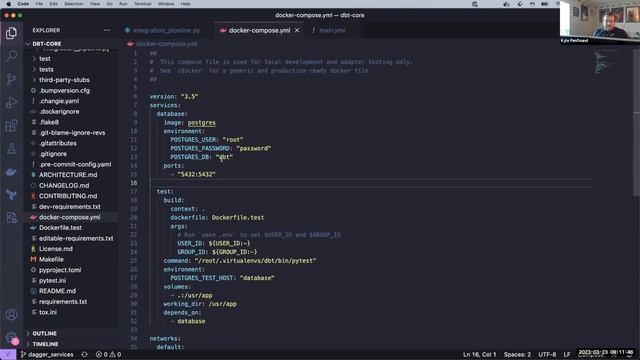The width and height of the screenshot is (640, 360).
Task: Click the sync changes icon in status bar
Action: click(x=84, y=354)
